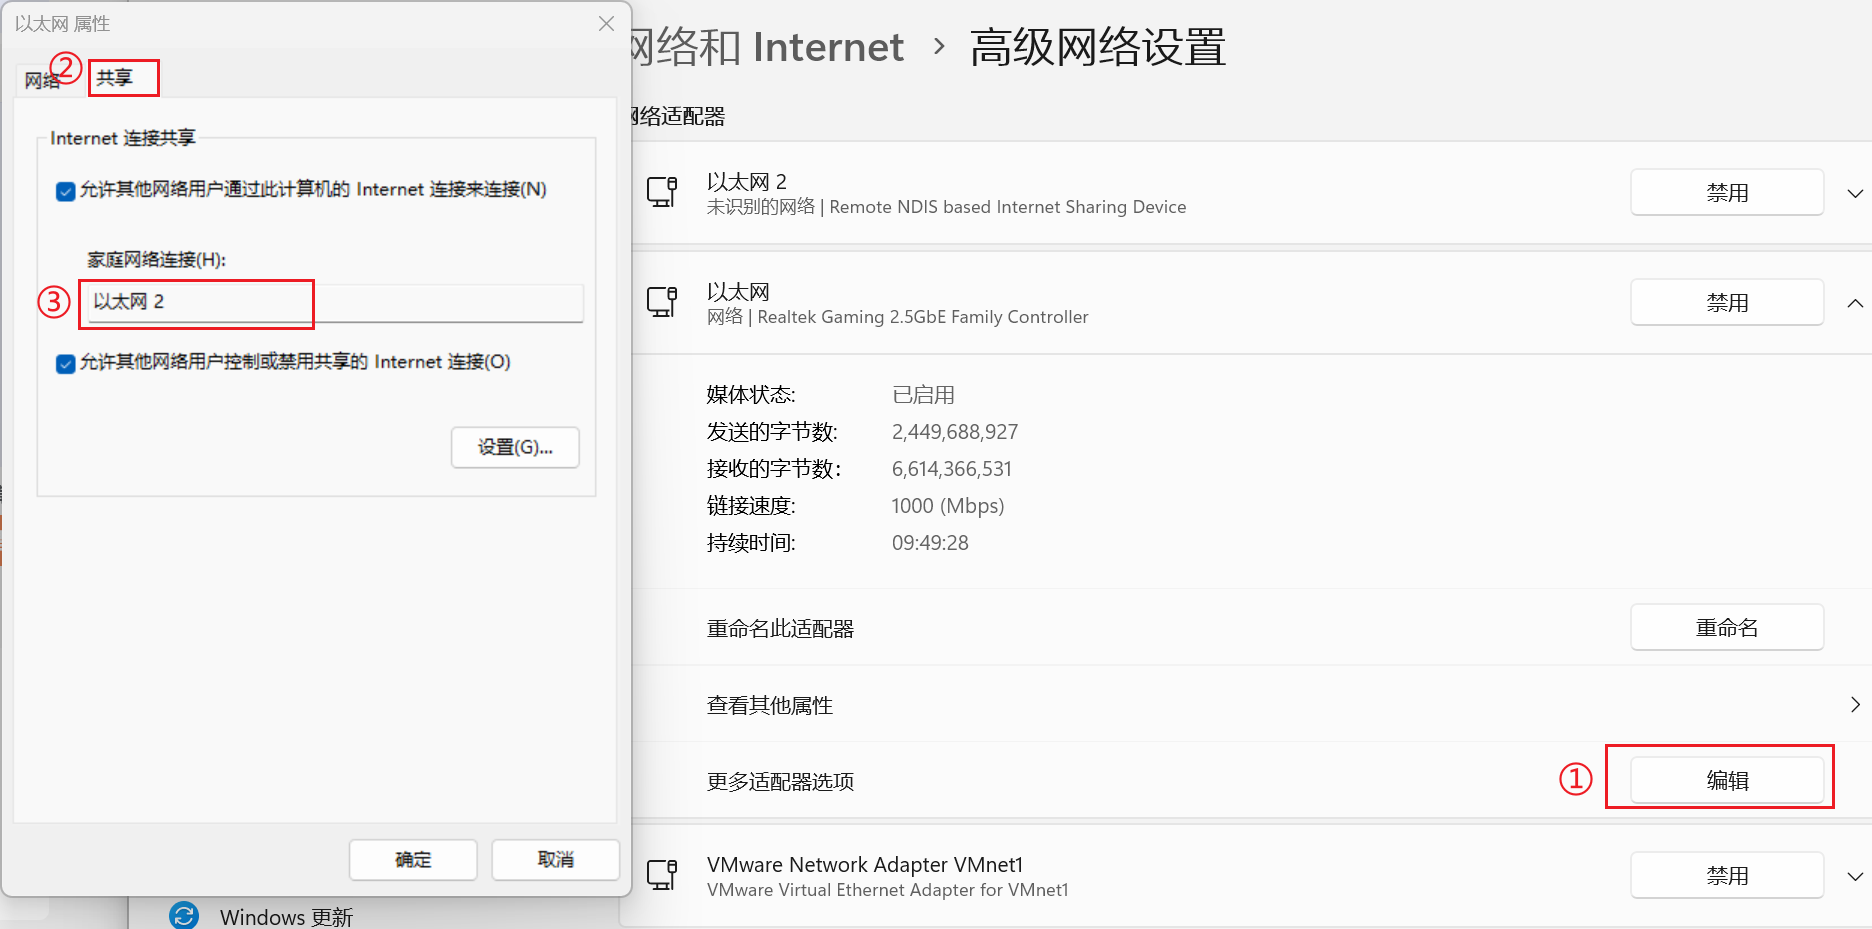Viewport: 1872px width, 929px height.
Task: Click the Realtek 以太网 adapter icon
Action: point(662,301)
